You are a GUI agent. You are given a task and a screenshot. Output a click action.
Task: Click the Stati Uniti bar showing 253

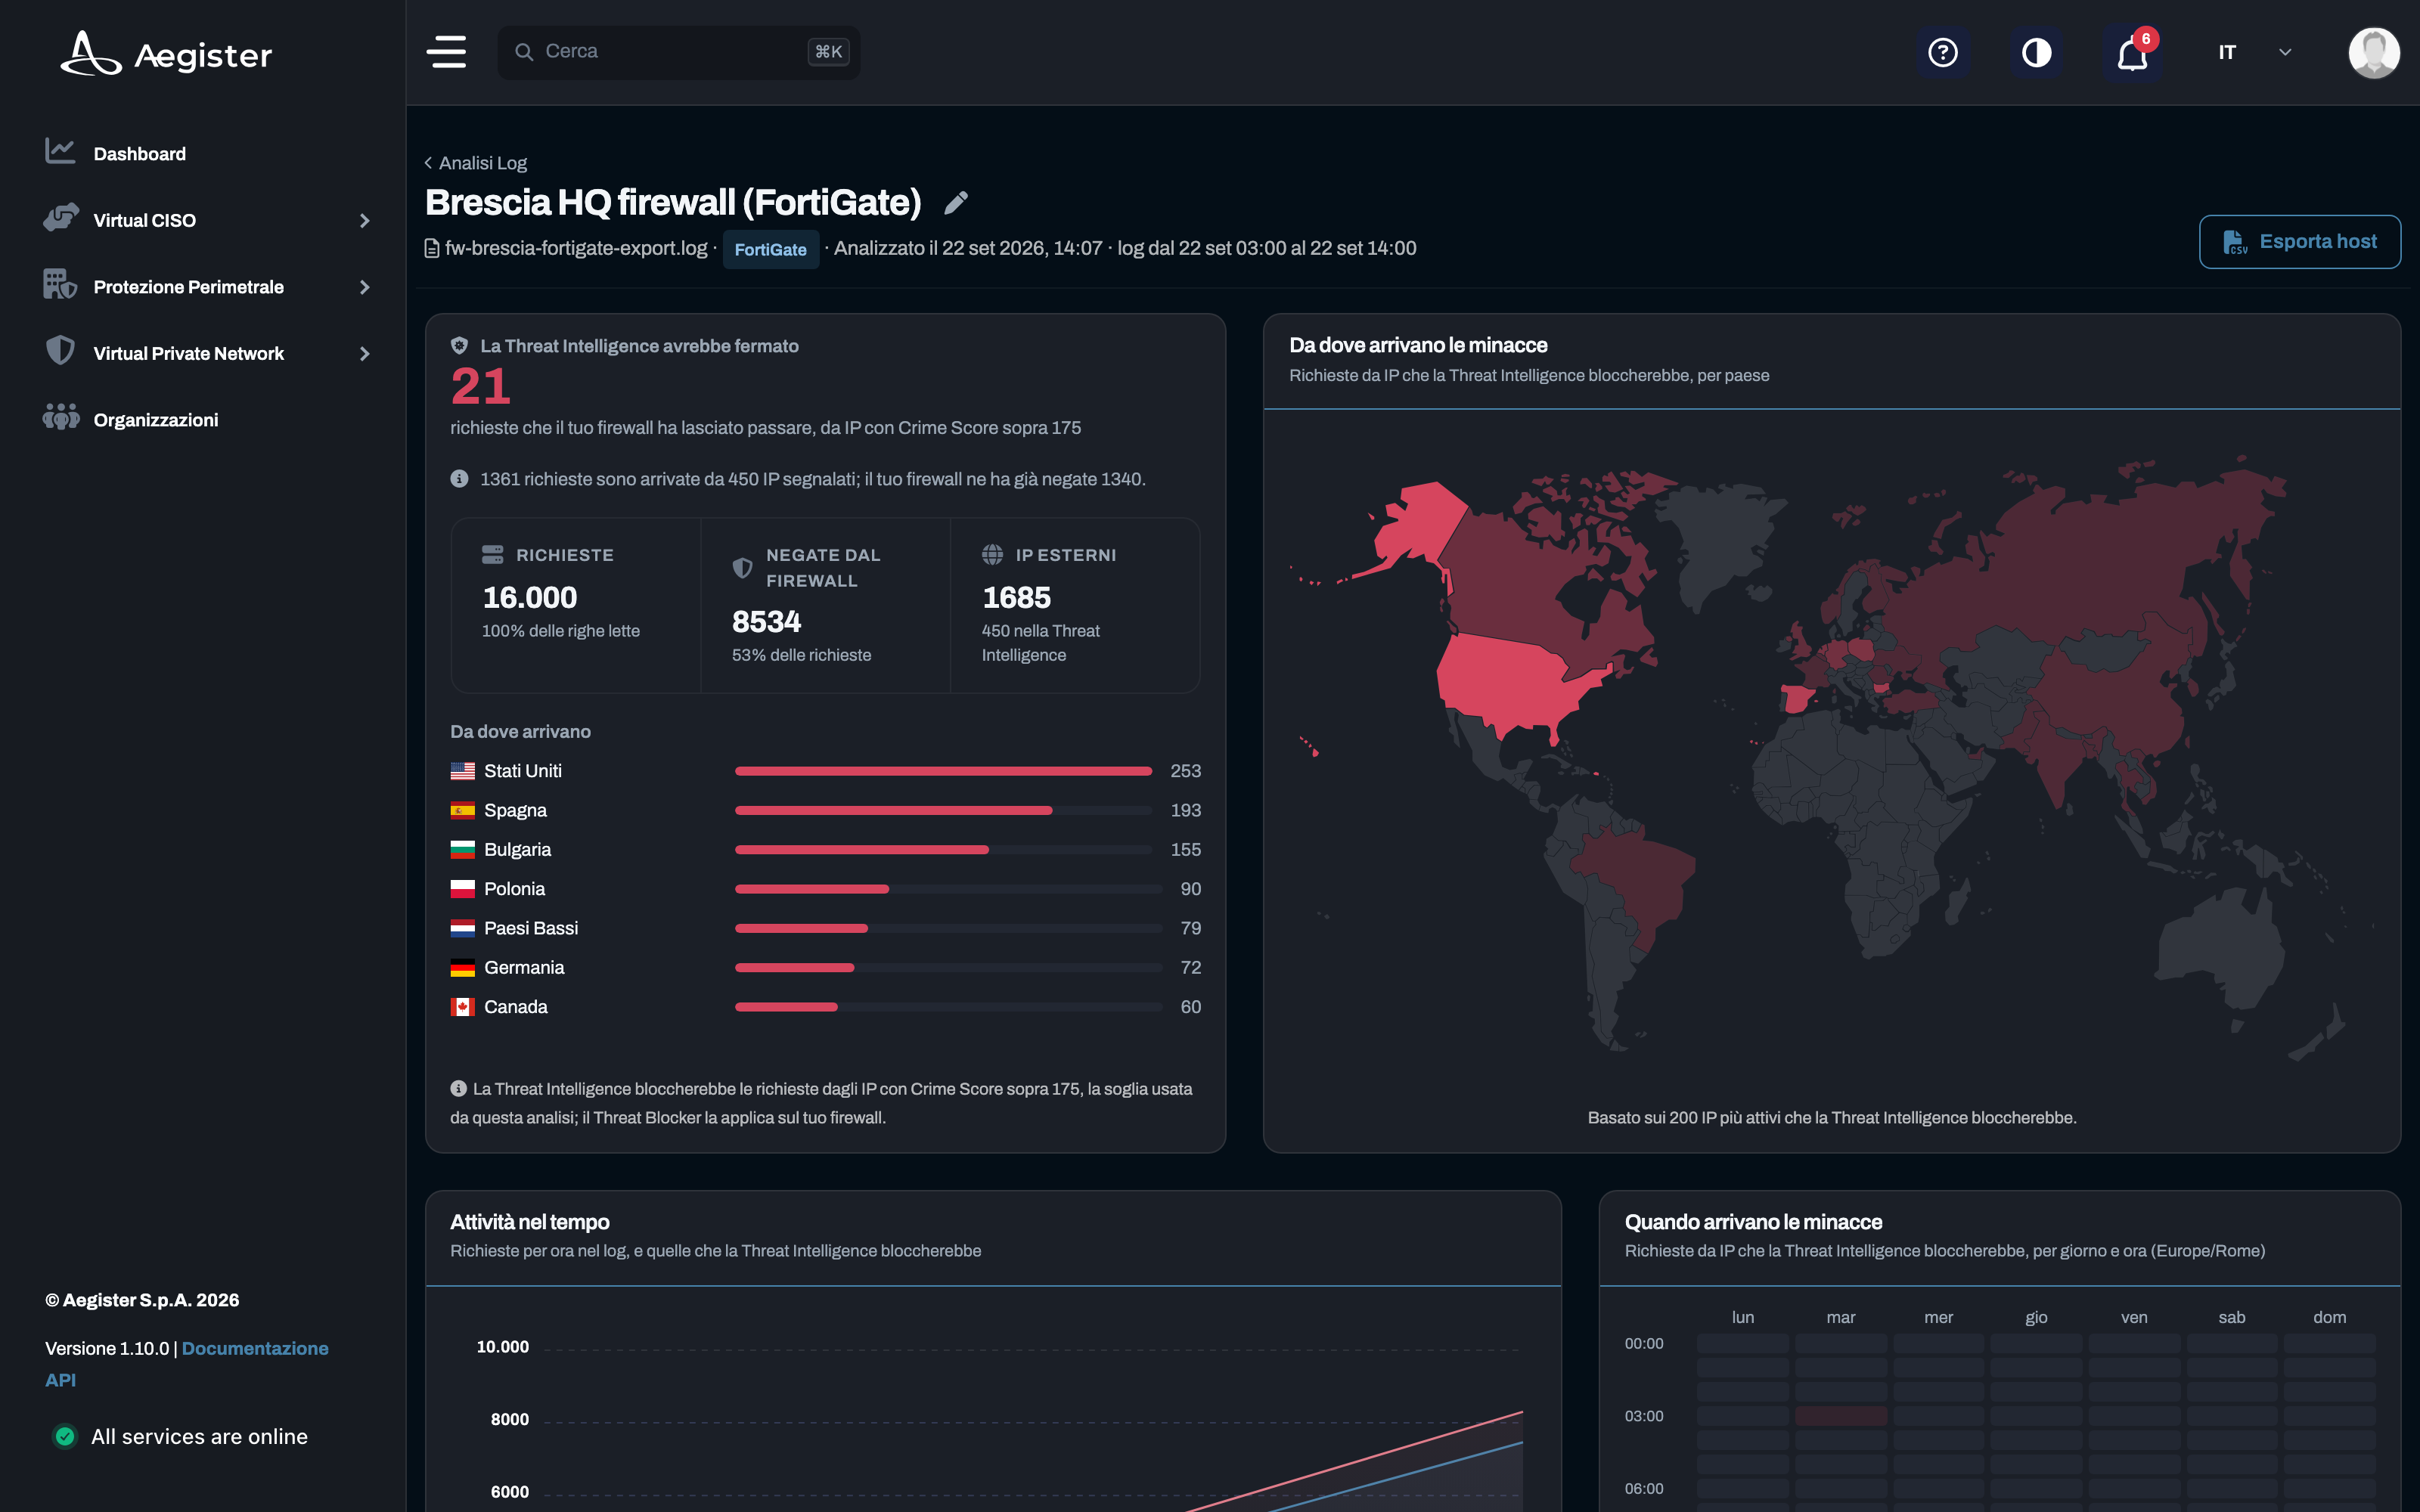point(943,771)
